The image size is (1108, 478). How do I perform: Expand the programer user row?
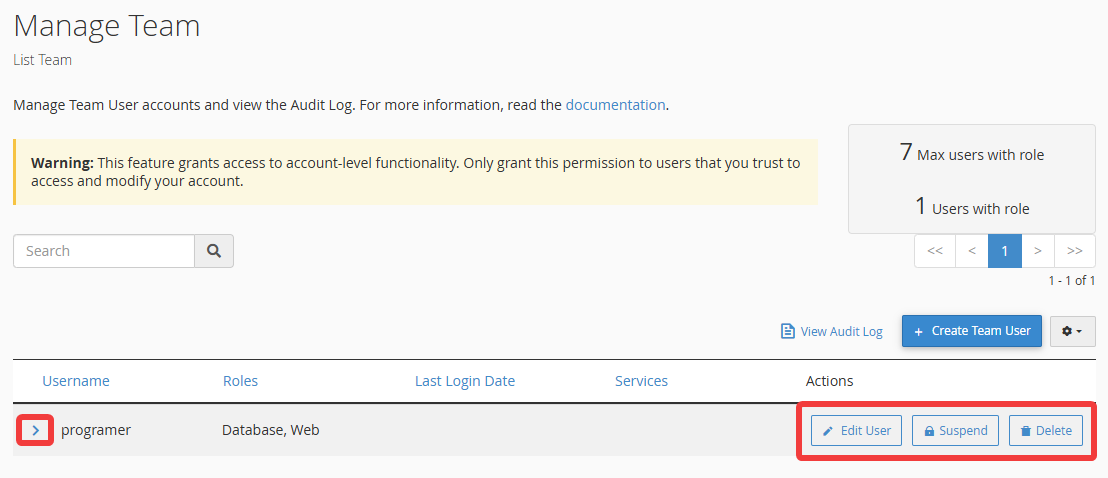35,430
